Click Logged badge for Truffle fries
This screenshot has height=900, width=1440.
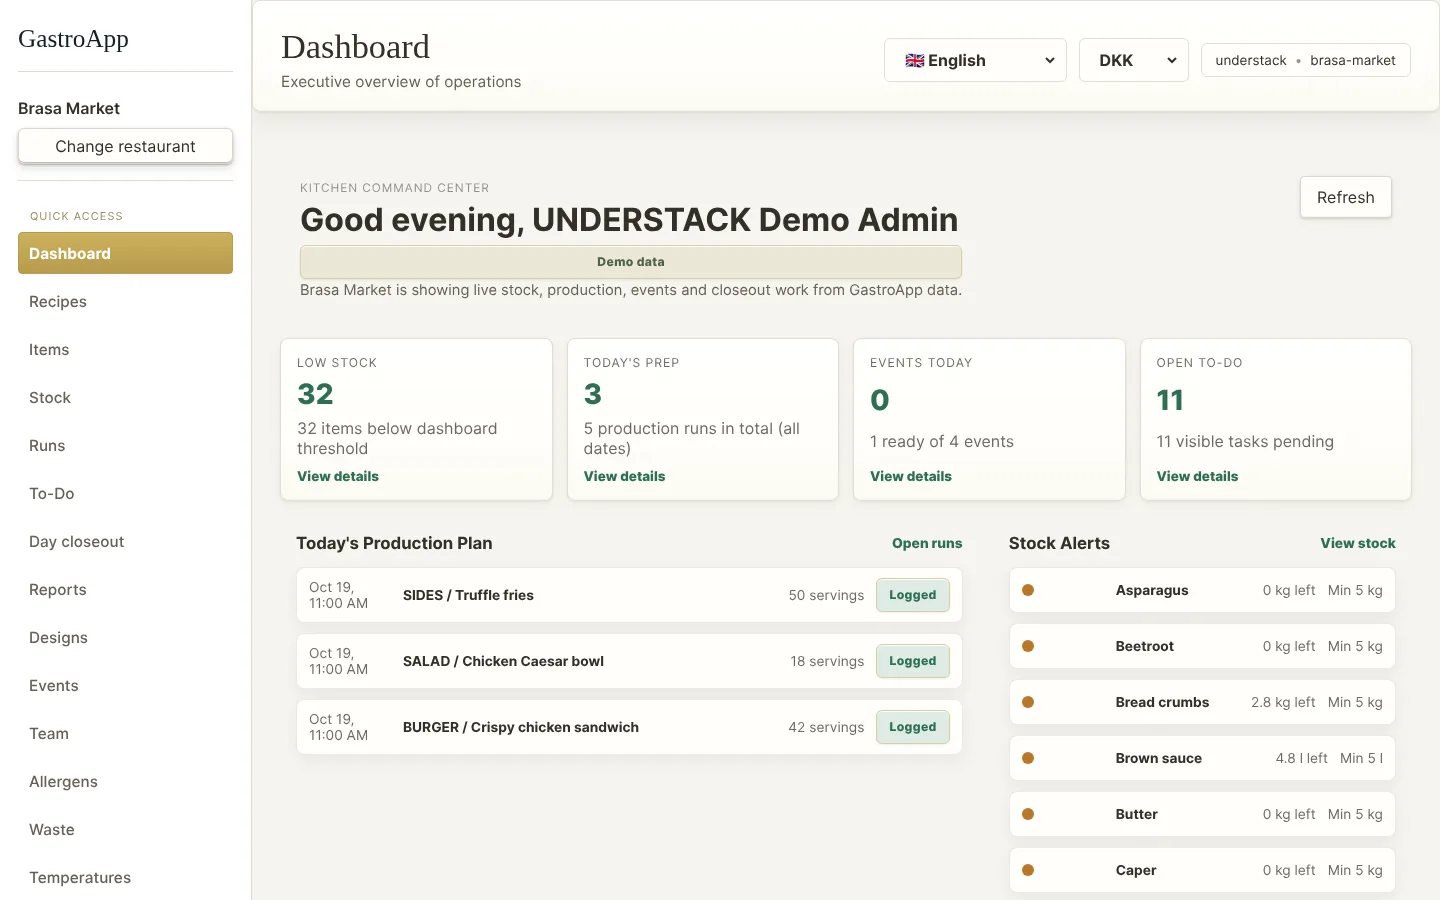coord(913,595)
